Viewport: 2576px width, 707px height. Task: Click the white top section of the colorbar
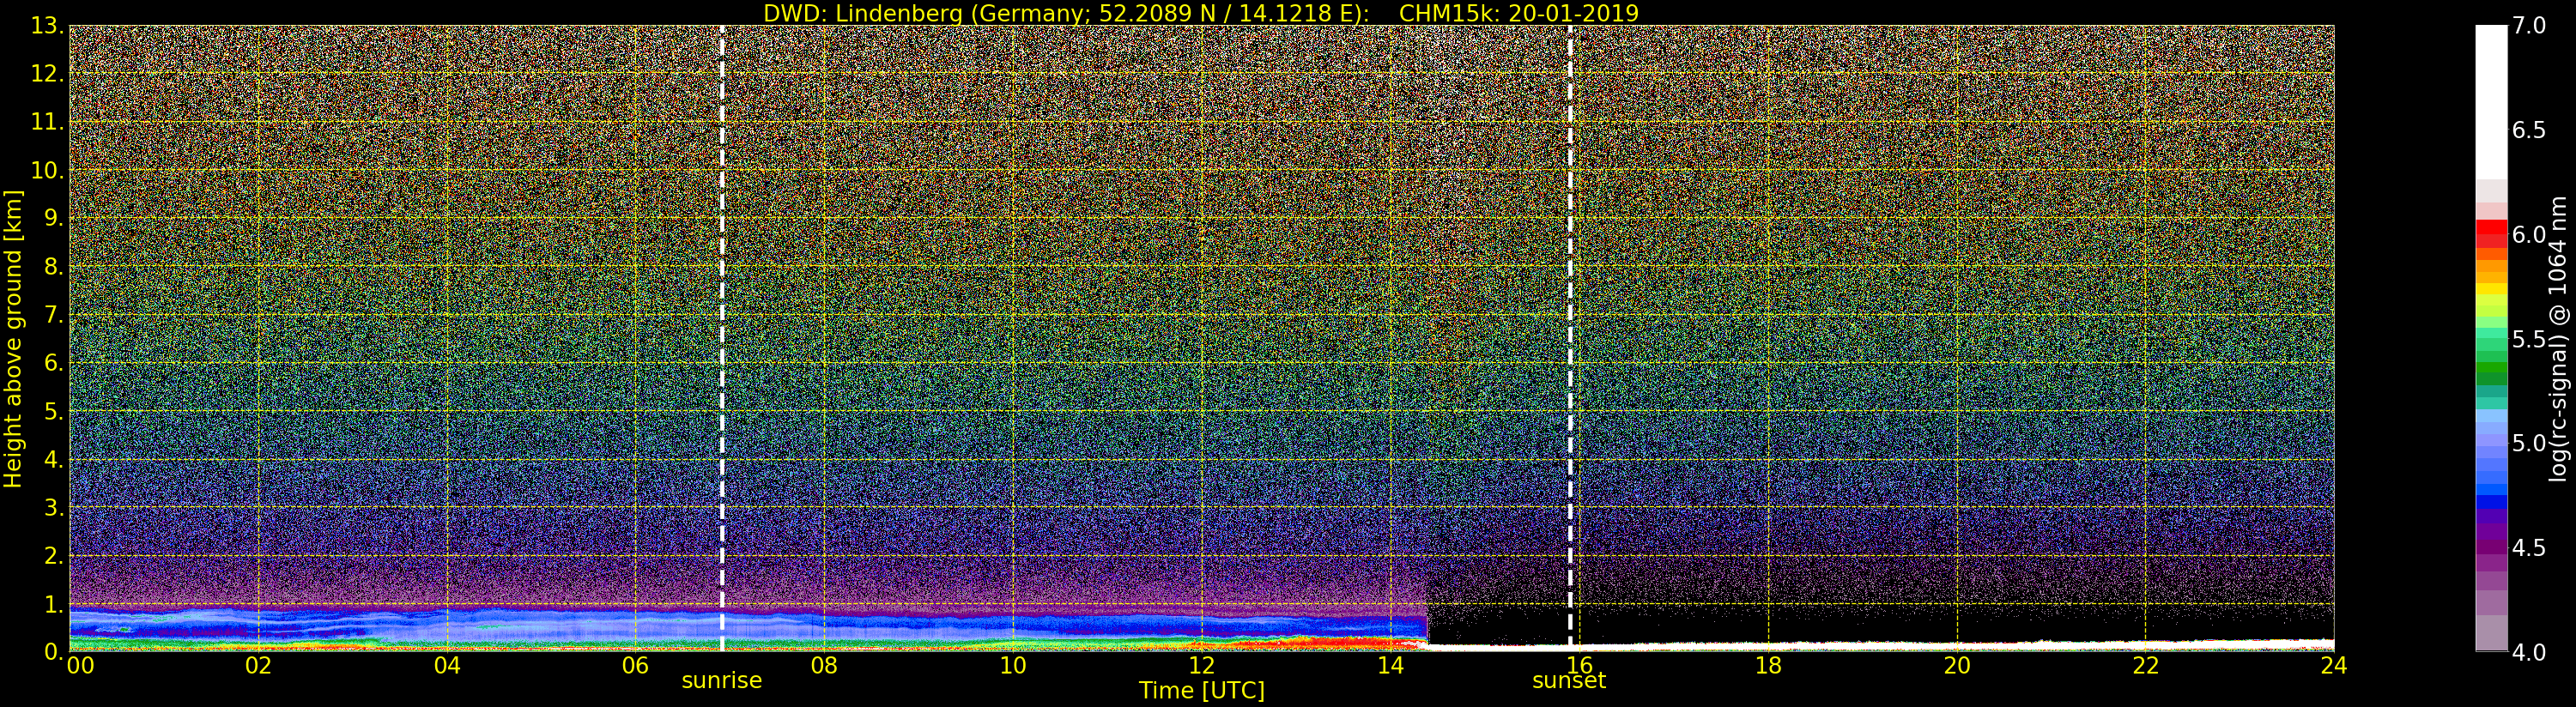coord(2491,102)
